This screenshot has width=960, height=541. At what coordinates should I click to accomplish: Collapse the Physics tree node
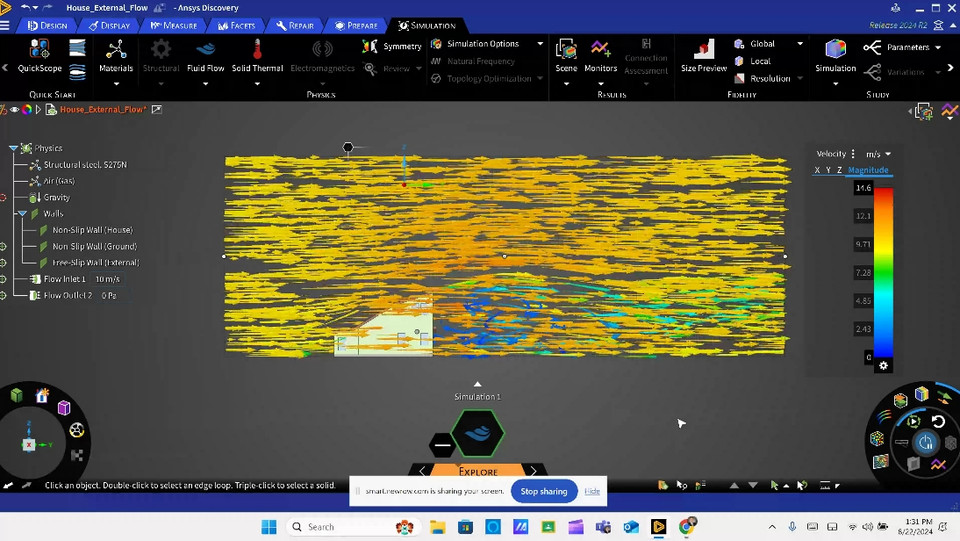(14, 148)
